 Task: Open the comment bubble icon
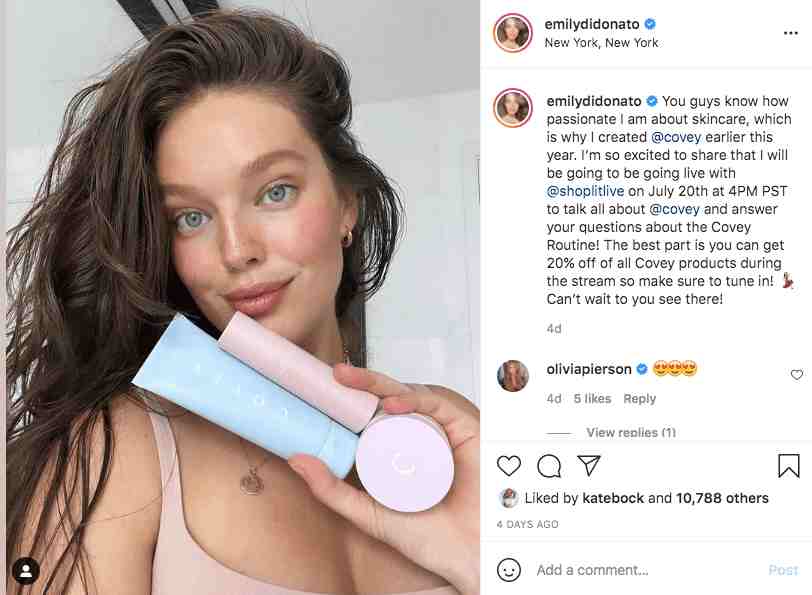(549, 466)
